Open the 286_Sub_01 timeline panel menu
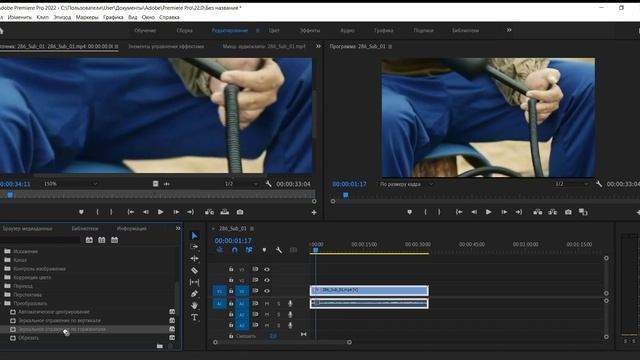Screen dimensions: 640x360 click(252, 229)
